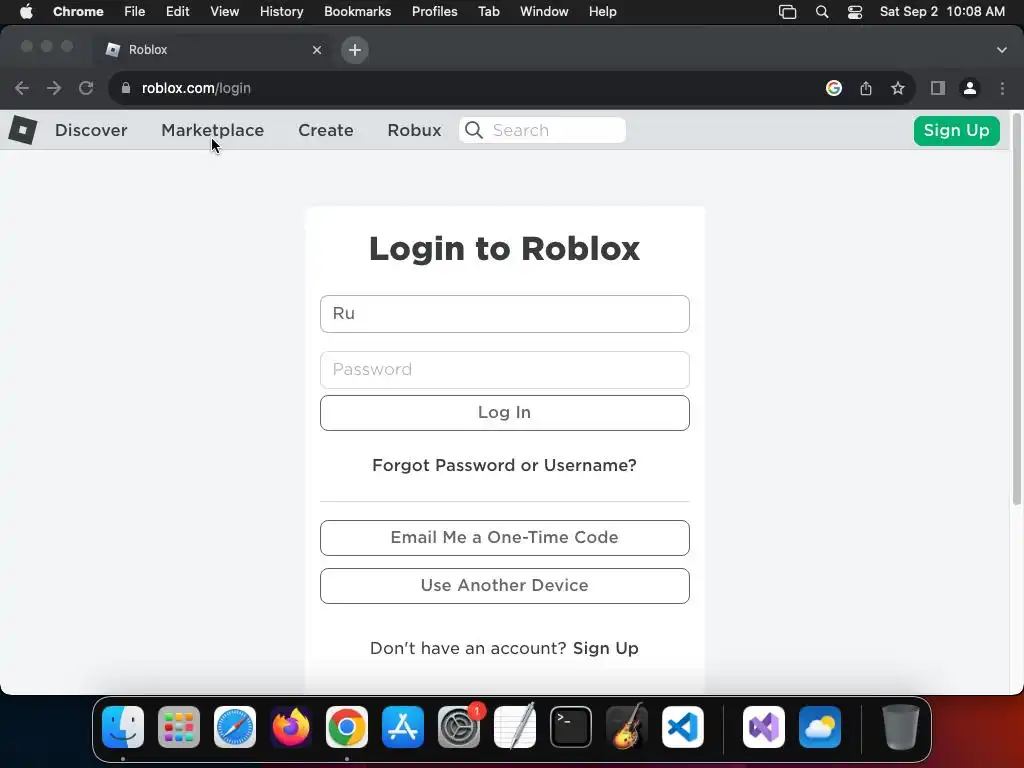Open App Store from the dock
This screenshot has width=1024, height=768.
(403, 727)
